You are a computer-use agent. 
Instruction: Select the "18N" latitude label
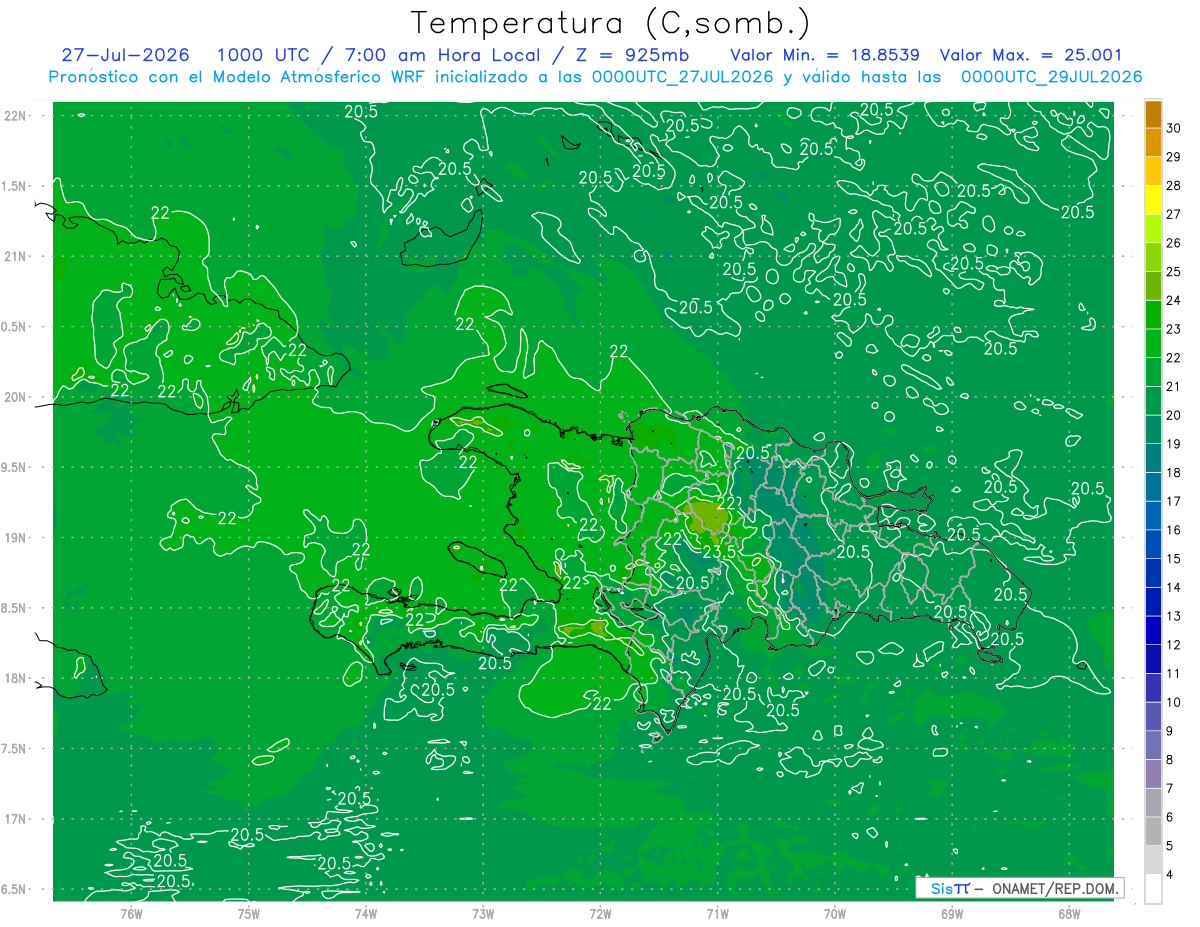click(16, 678)
